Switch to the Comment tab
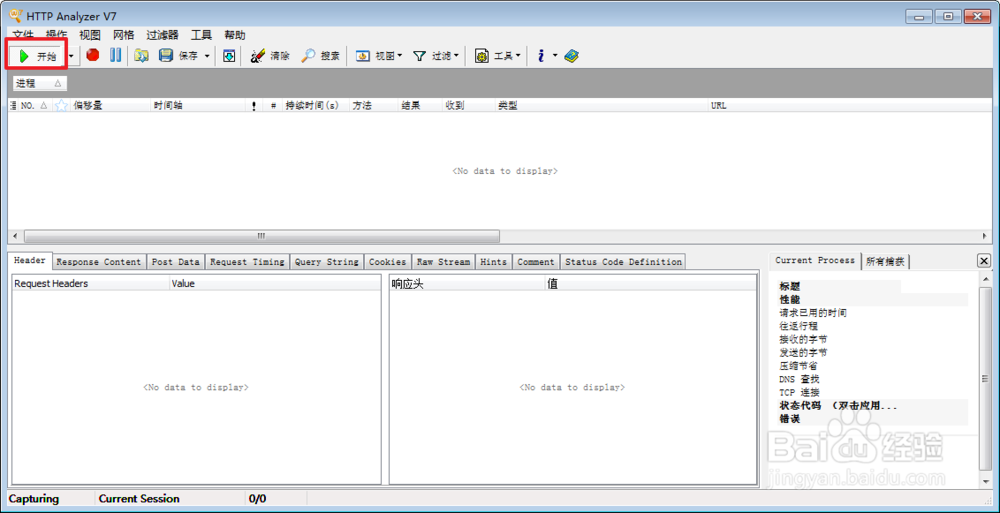 pyautogui.click(x=536, y=262)
